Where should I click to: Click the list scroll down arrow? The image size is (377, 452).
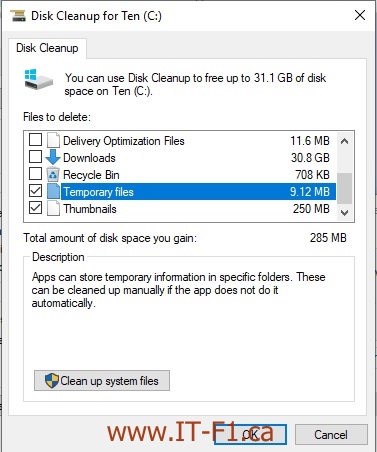pos(345,212)
